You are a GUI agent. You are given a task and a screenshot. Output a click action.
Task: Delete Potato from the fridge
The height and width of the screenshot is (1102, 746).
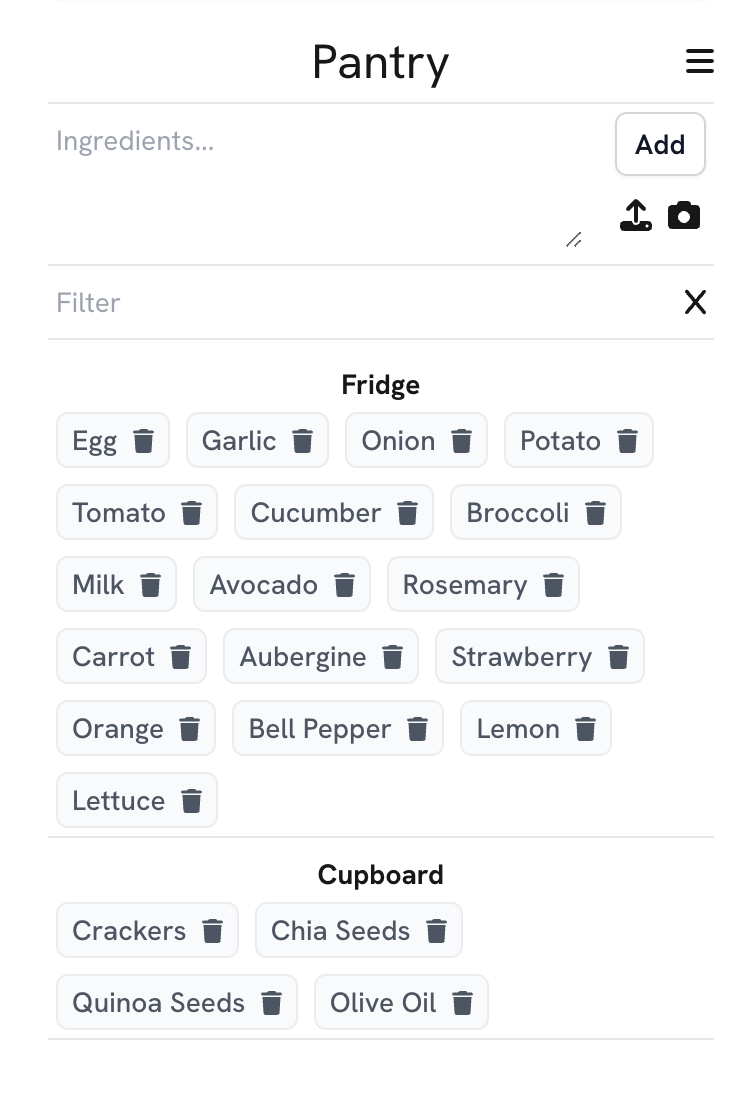627,441
